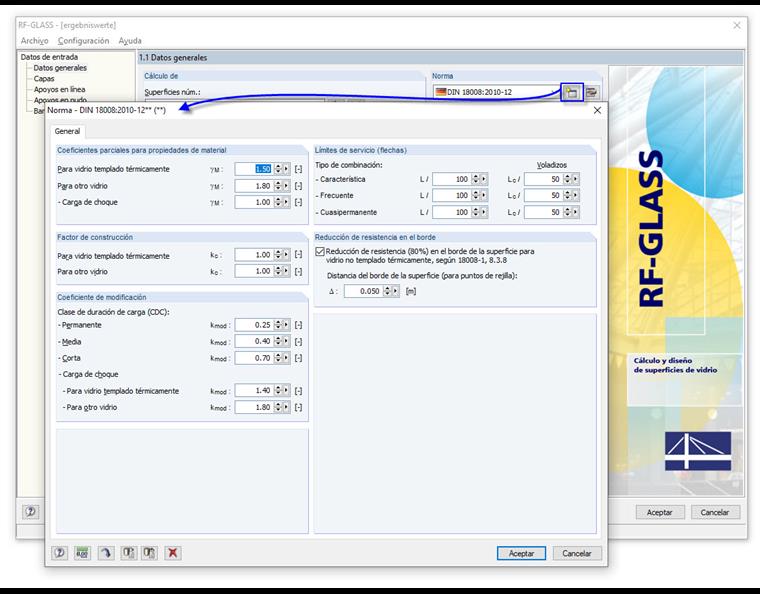
Task: Open arrow menu for Permanente kmod value
Action: click(286, 325)
